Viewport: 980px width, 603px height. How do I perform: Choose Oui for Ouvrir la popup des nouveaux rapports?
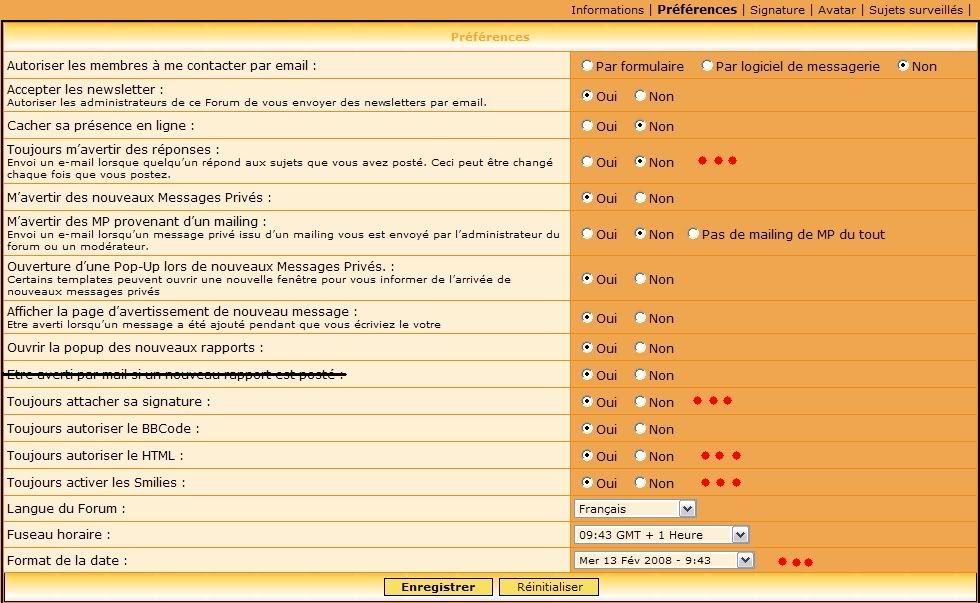click(x=587, y=347)
